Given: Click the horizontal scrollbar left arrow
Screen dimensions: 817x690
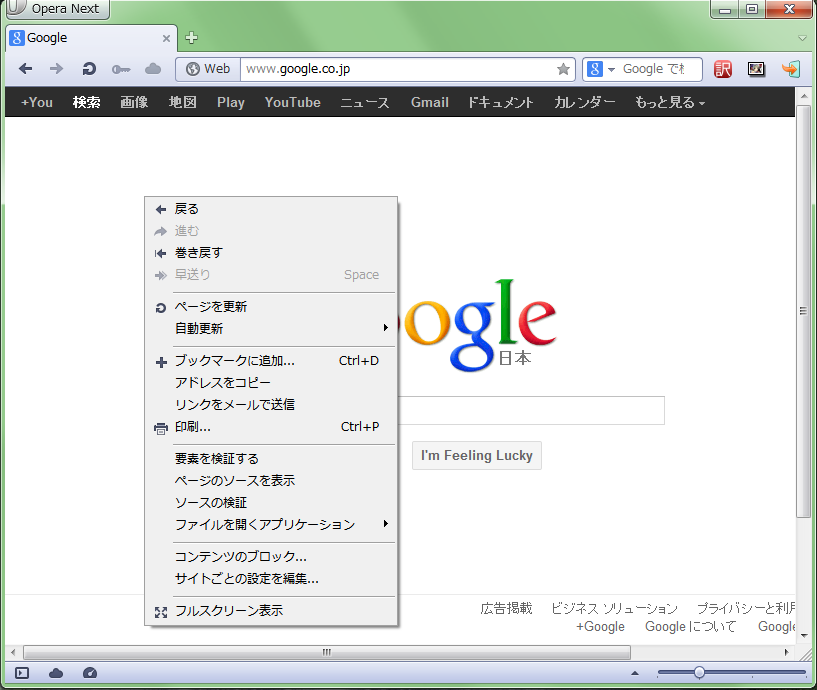Looking at the screenshot, I should (x=13, y=652).
